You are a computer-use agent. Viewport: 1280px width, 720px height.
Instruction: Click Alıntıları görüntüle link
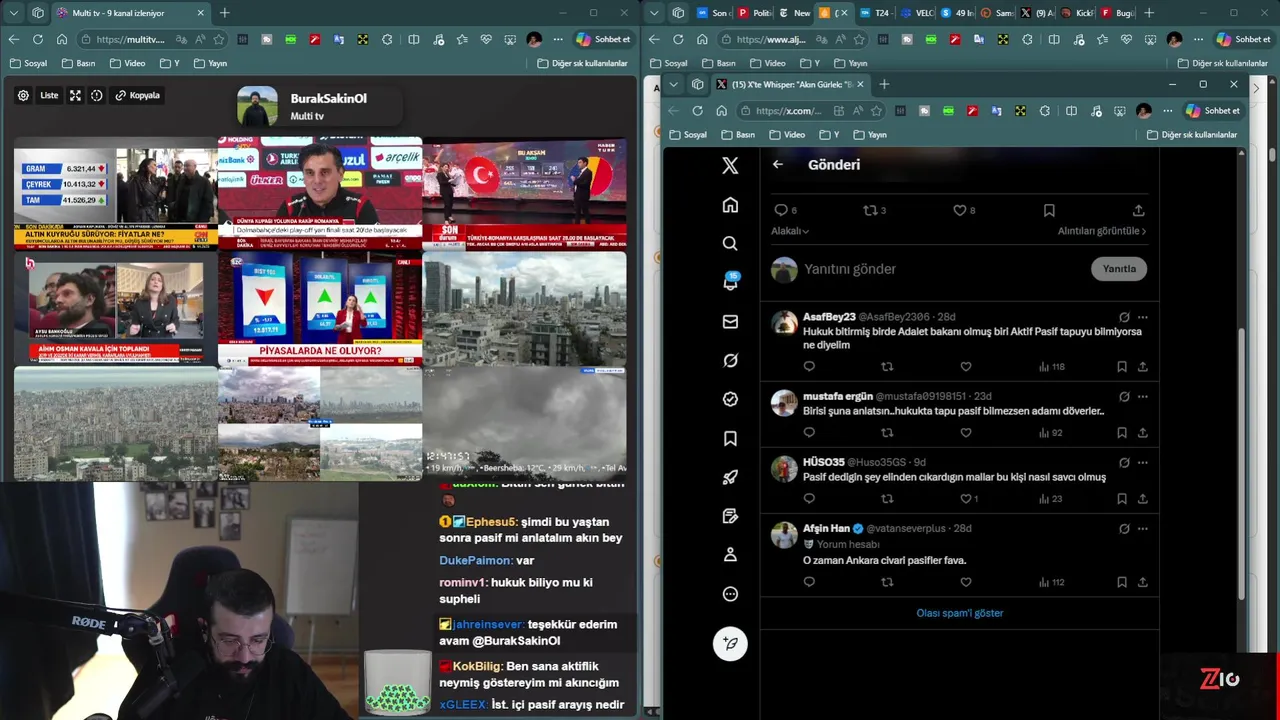(1101, 231)
